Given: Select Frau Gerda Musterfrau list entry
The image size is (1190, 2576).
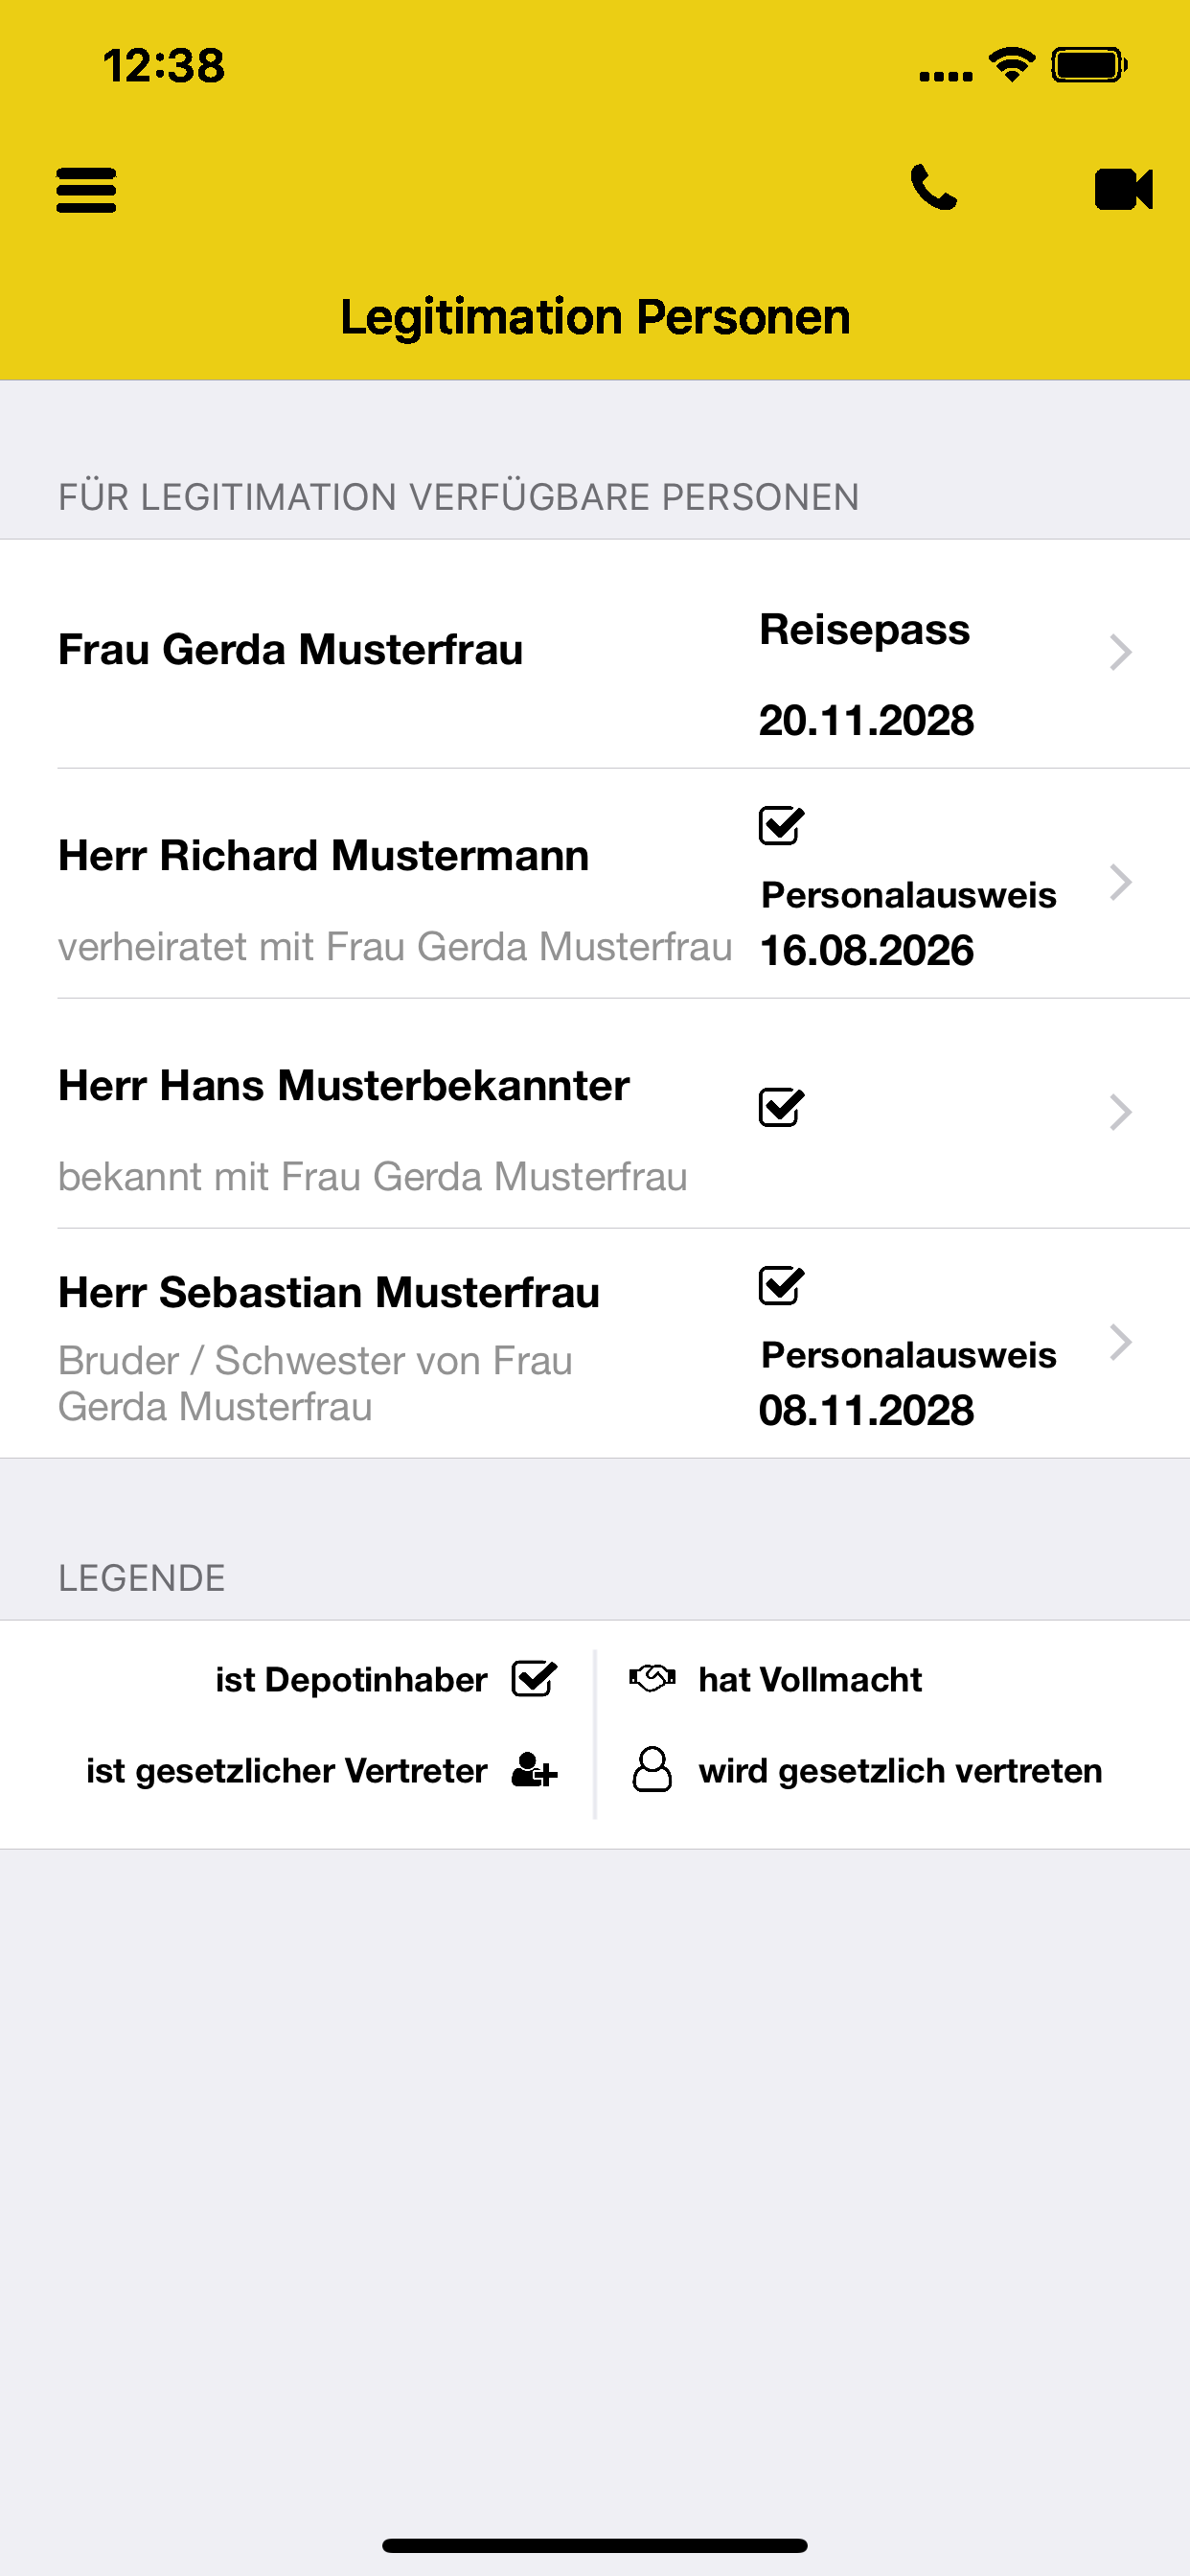Looking at the screenshot, I should (291, 650).
